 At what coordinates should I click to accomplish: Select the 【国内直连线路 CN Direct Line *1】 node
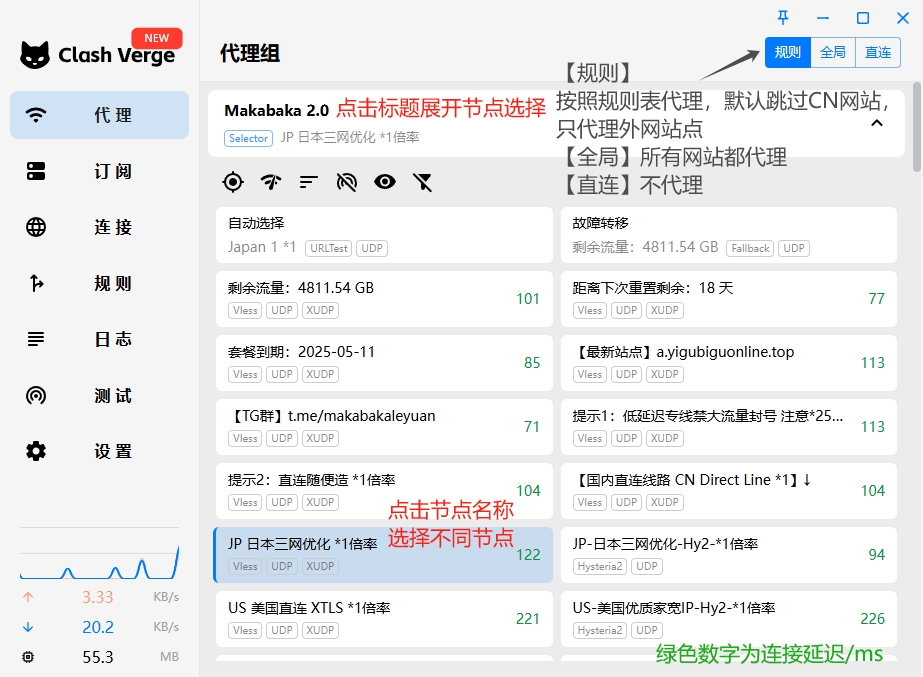click(729, 491)
